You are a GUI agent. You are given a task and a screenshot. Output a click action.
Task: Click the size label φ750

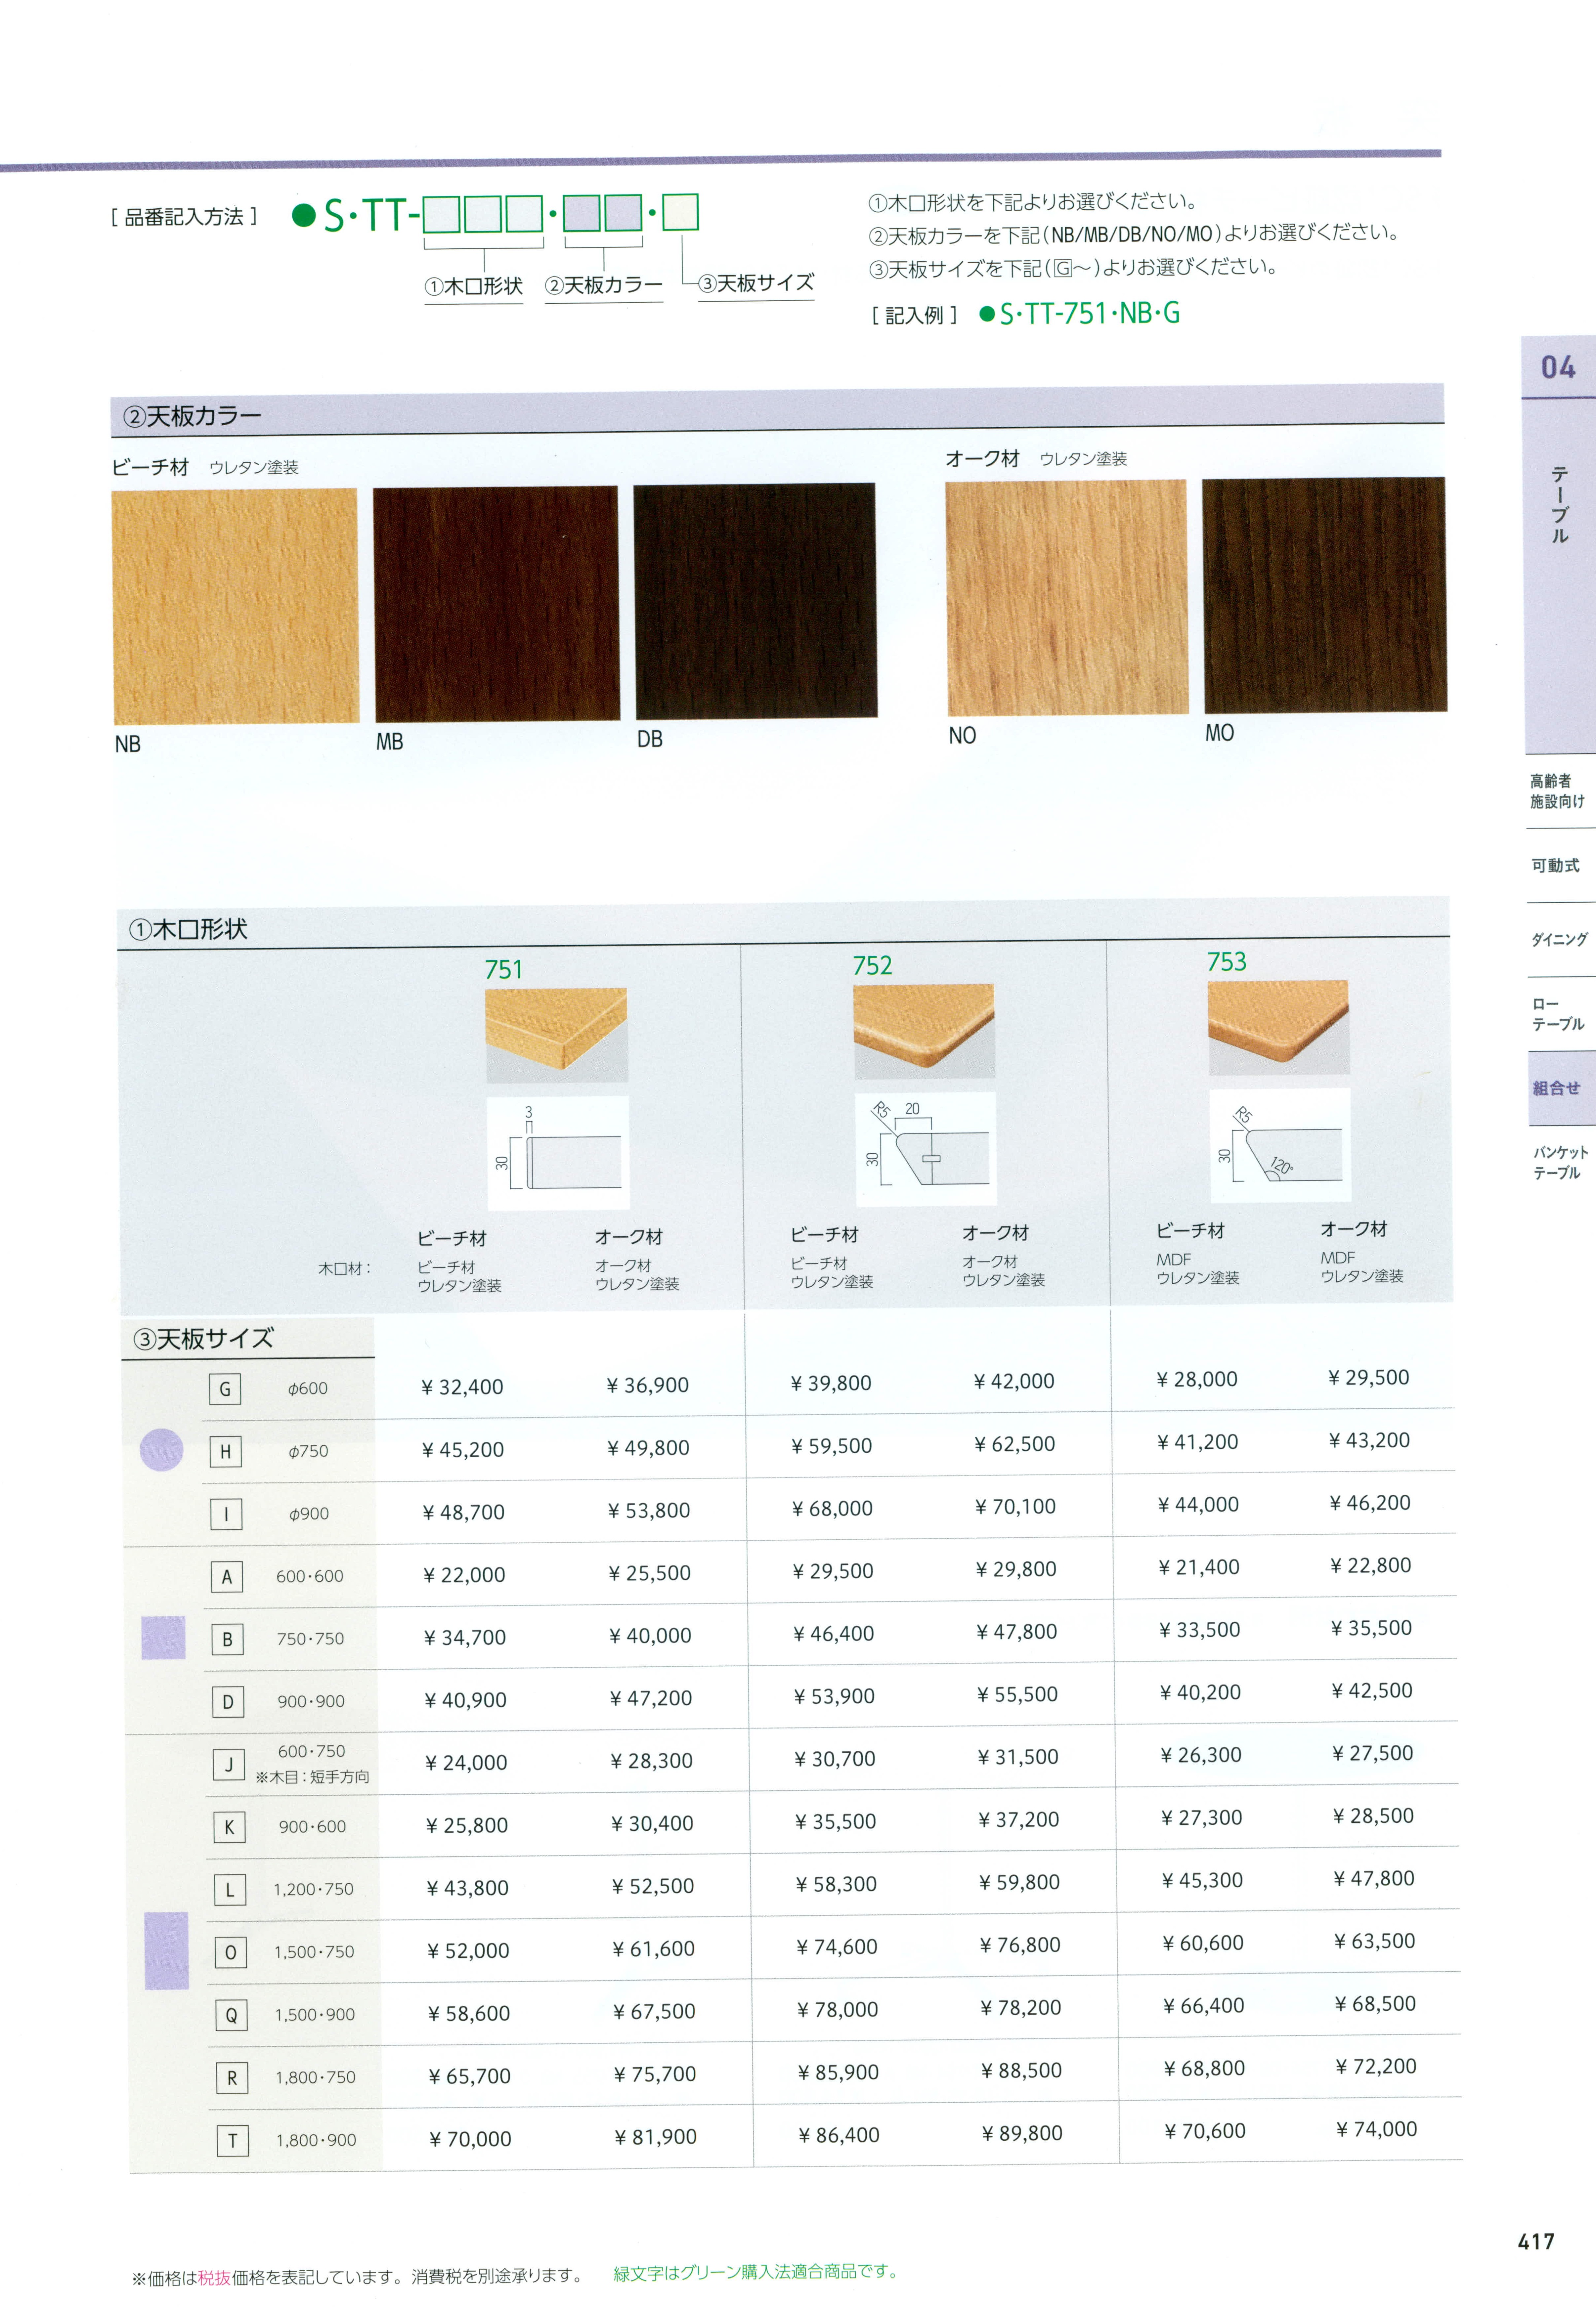tap(308, 1452)
